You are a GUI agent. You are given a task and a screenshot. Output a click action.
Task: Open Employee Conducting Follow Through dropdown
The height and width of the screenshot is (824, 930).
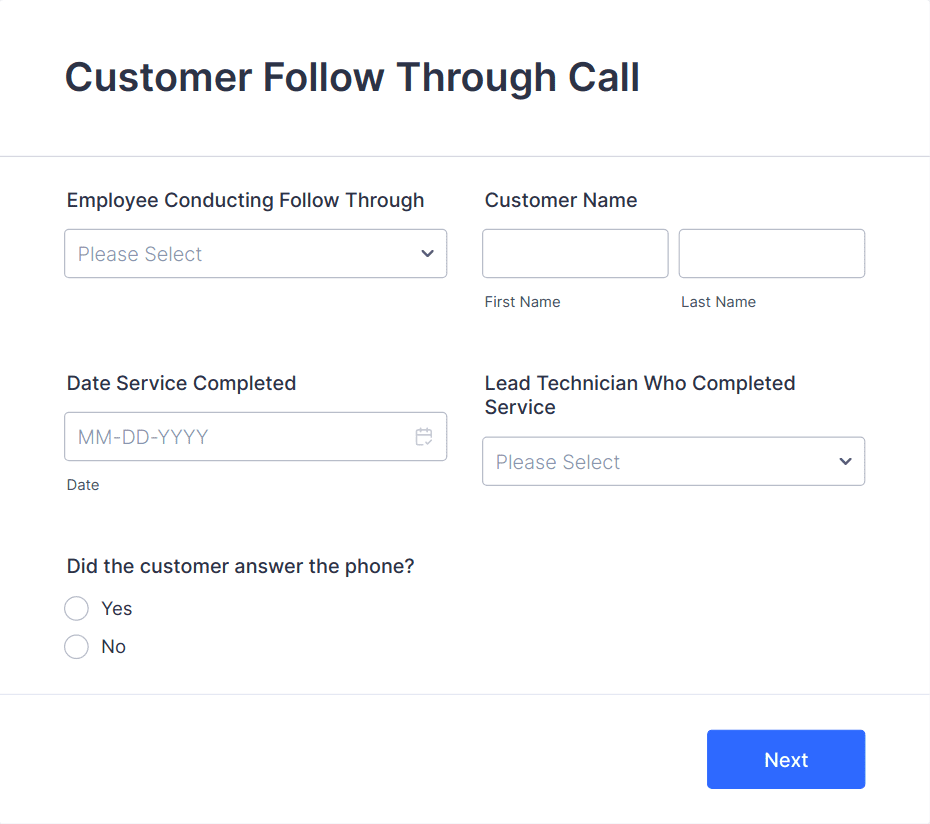click(255, 253)
